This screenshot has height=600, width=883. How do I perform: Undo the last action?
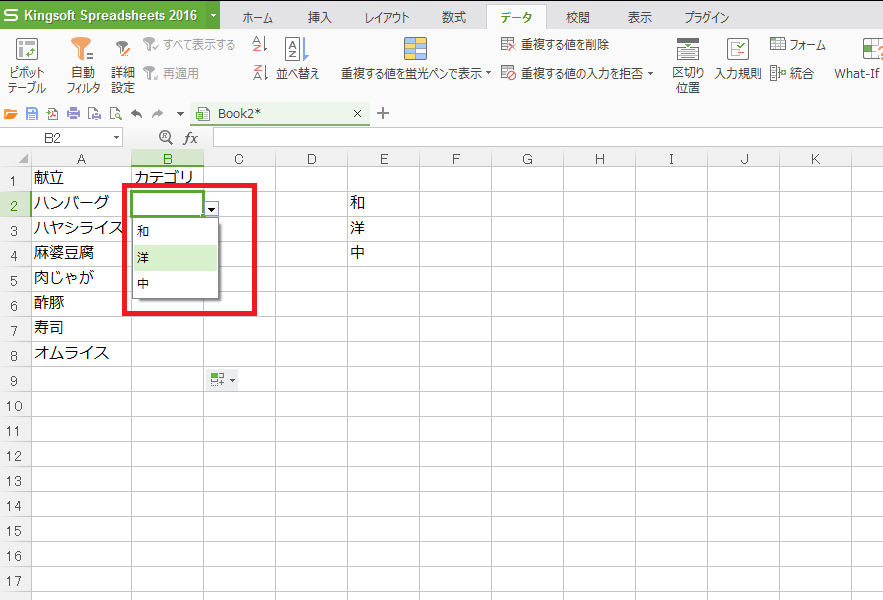(136, 114)
